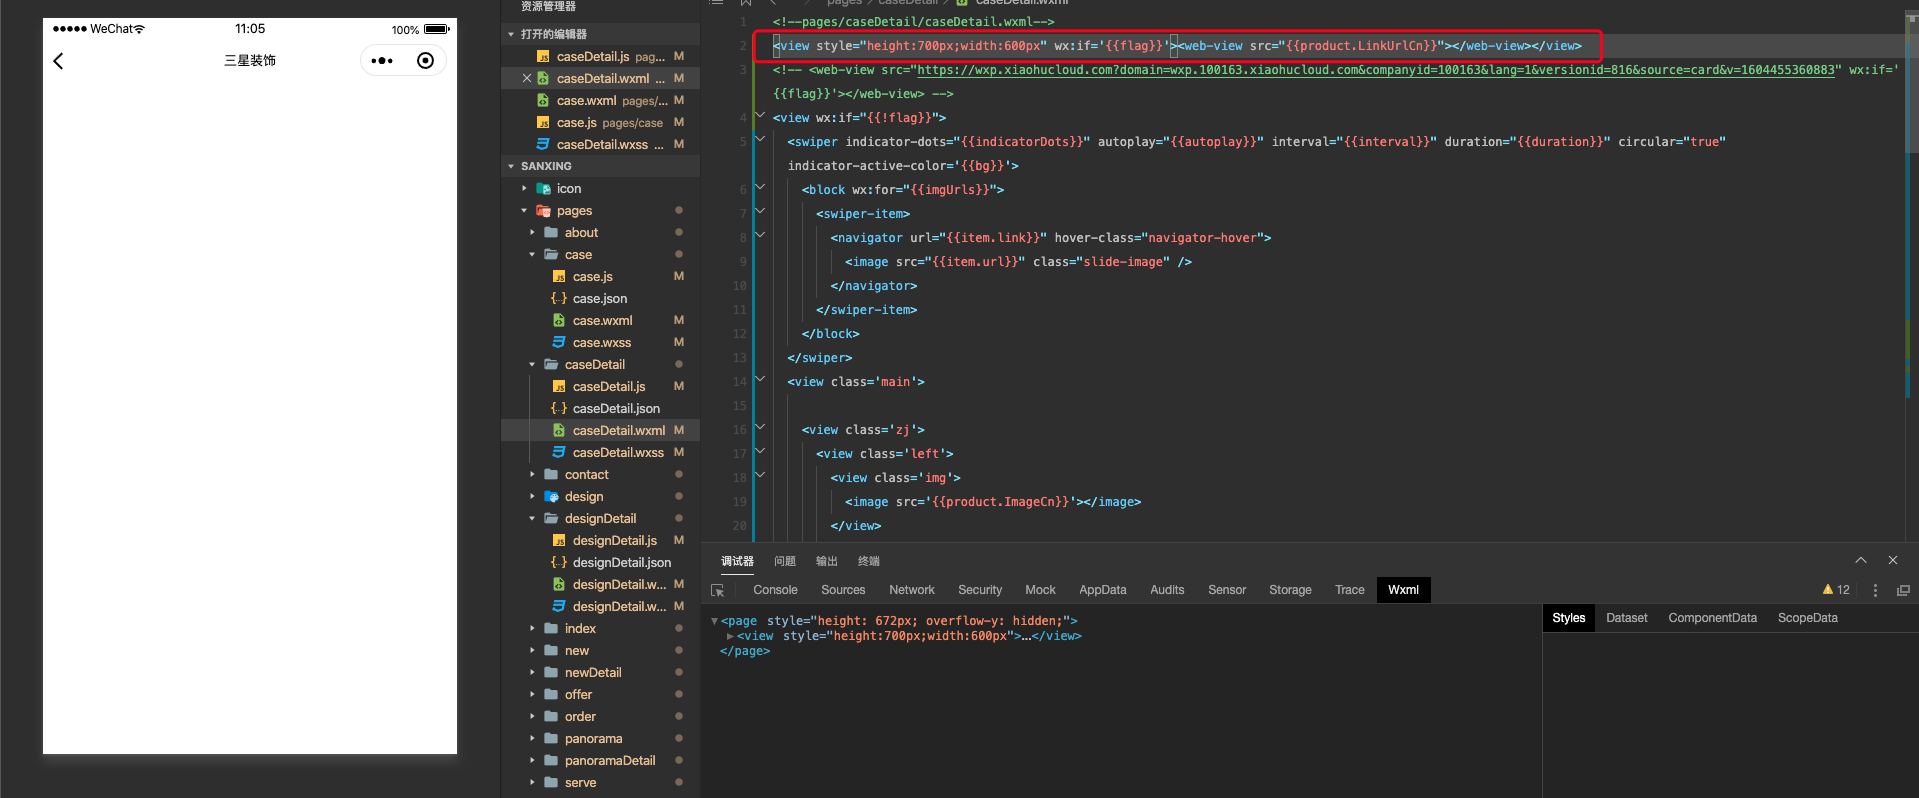
Task: Collapse the case folder
Action: (532, 254)
